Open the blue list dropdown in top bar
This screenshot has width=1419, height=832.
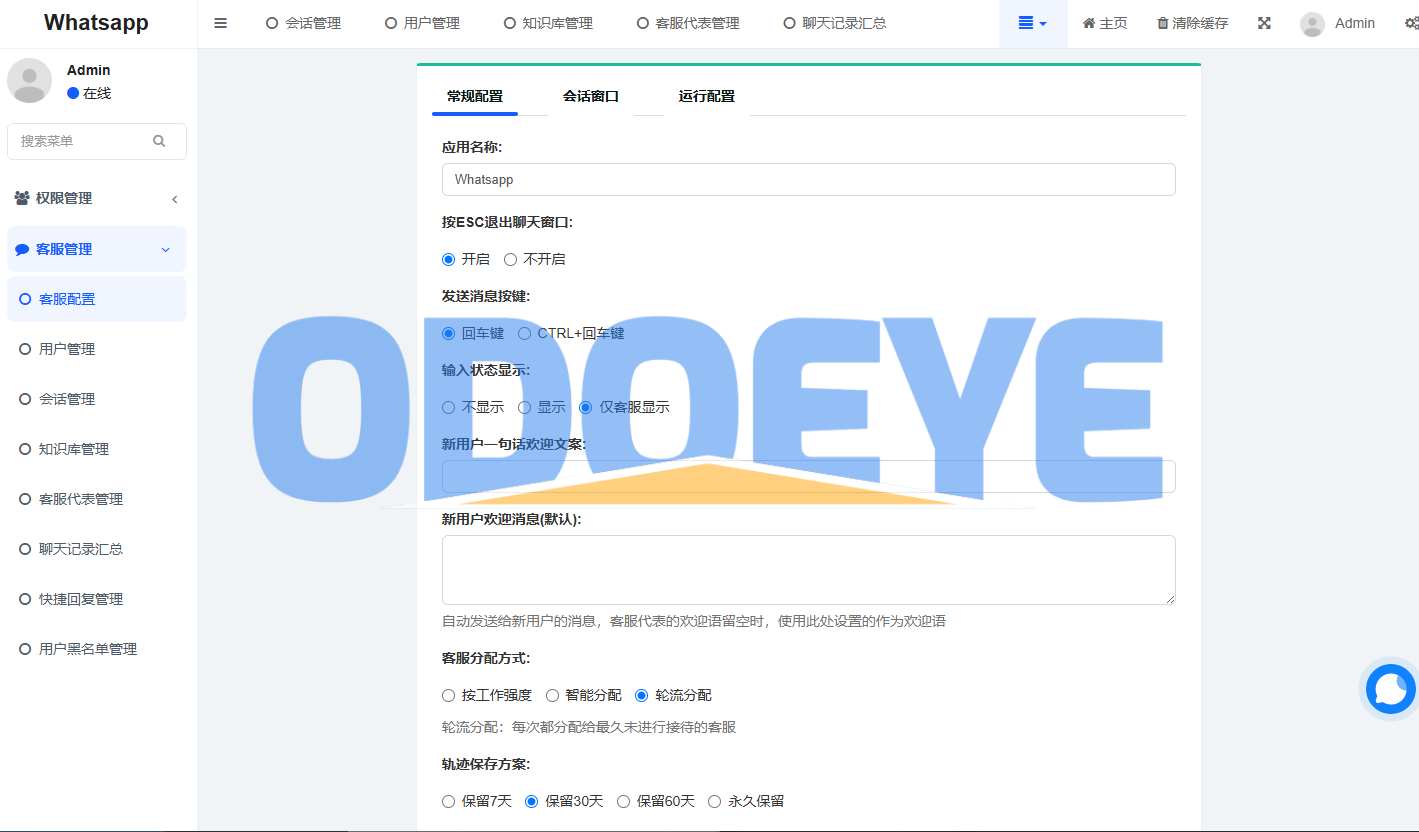[1033, 23]
